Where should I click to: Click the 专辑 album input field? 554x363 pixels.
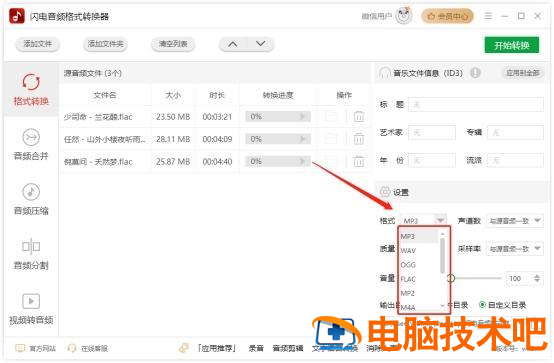pyautogui.click(x=515, y=133)
